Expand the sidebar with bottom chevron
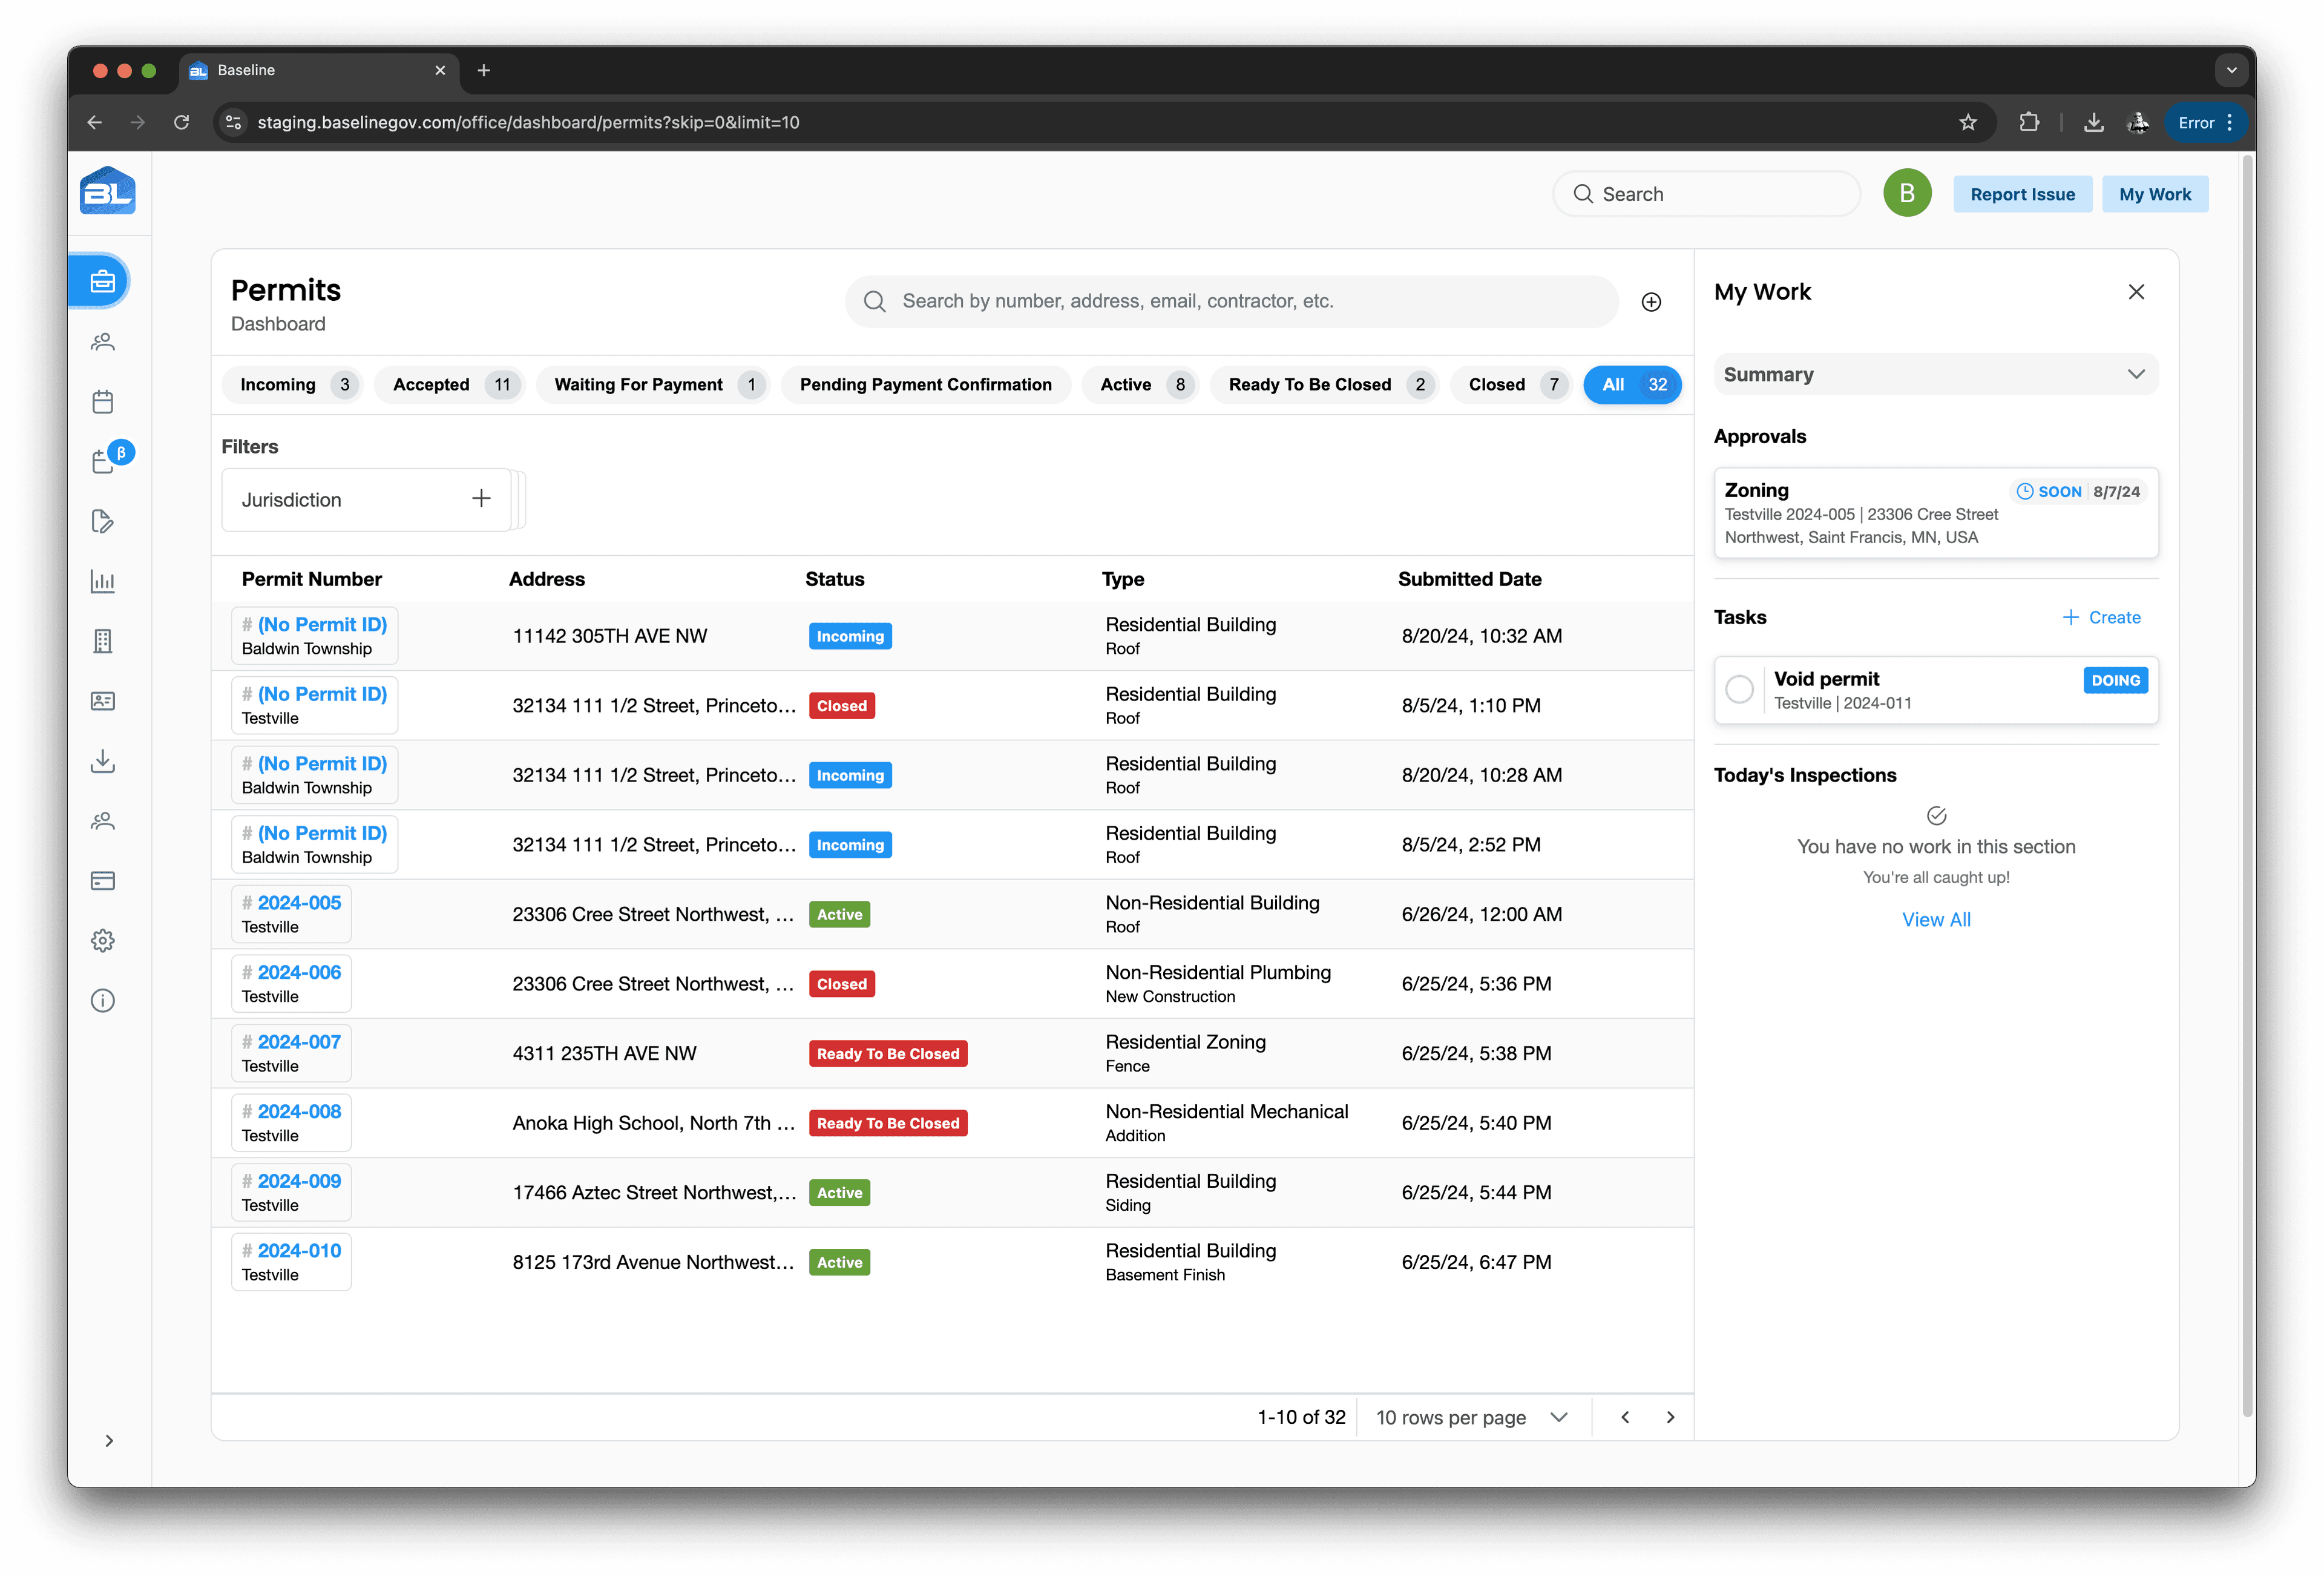2324x1577 pixels. coord(109,1441)
